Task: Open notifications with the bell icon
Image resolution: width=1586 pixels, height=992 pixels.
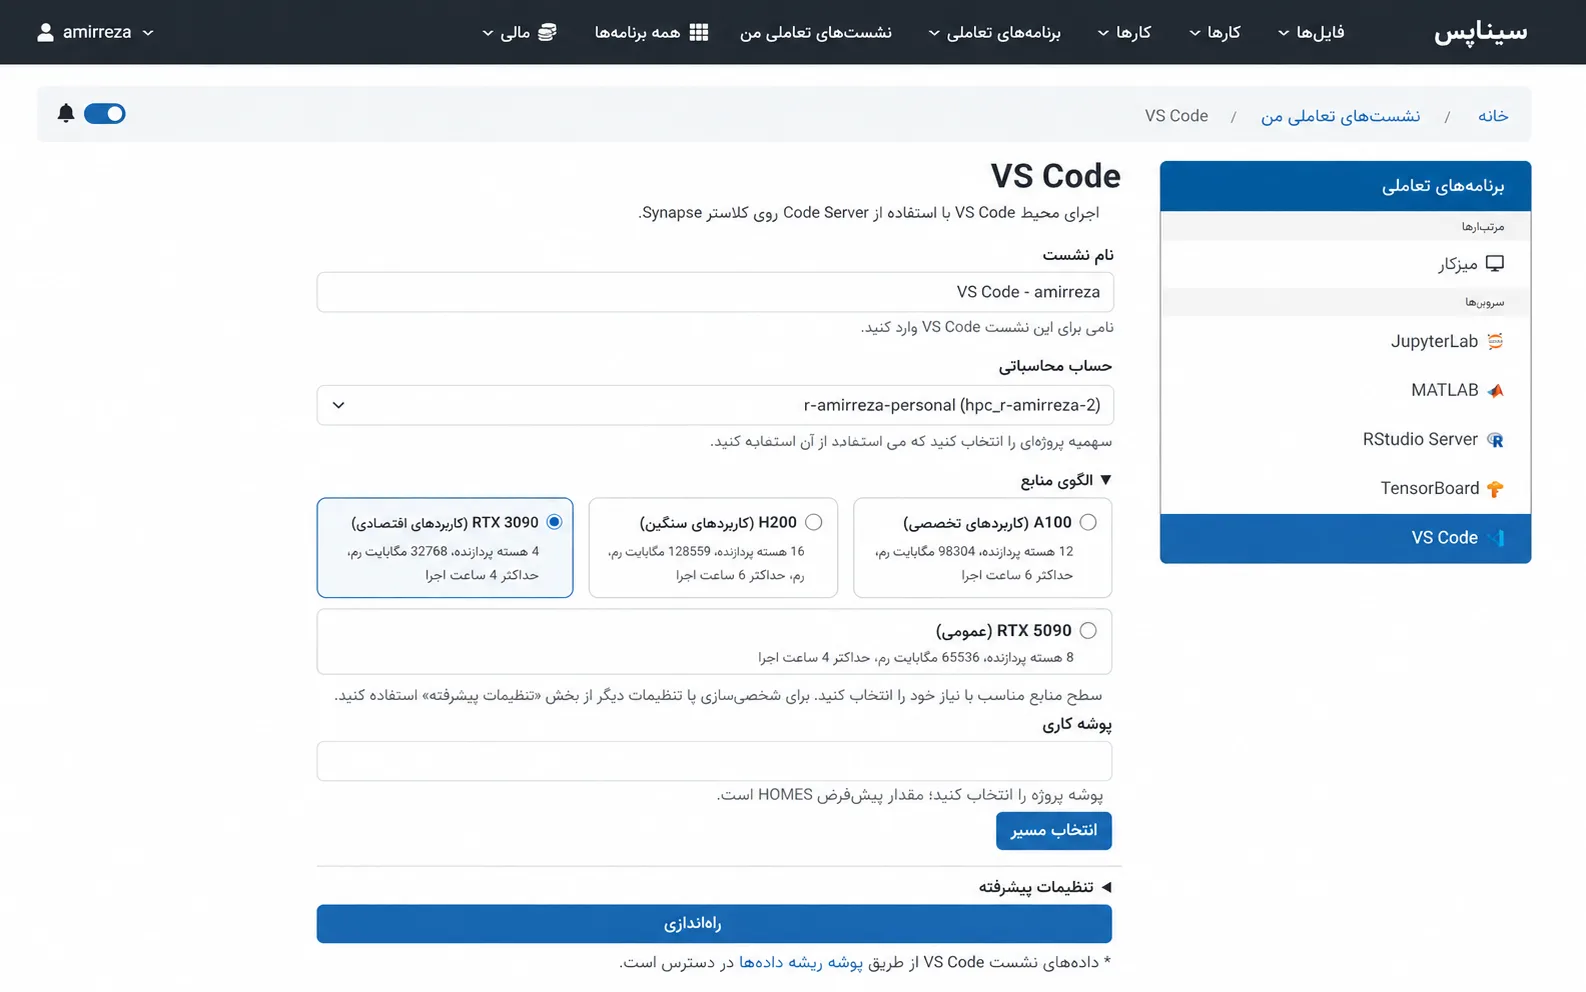Action: tap(66, 113)
